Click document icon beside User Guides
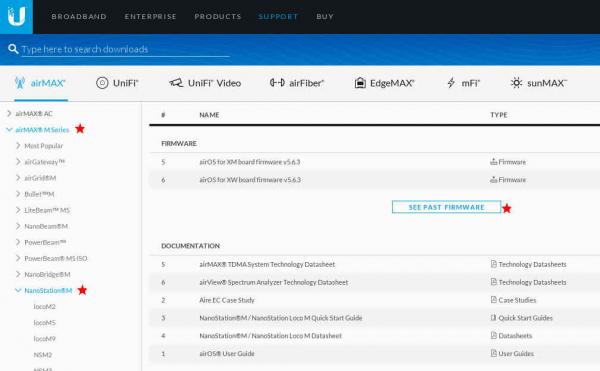 tap(494, 353)
